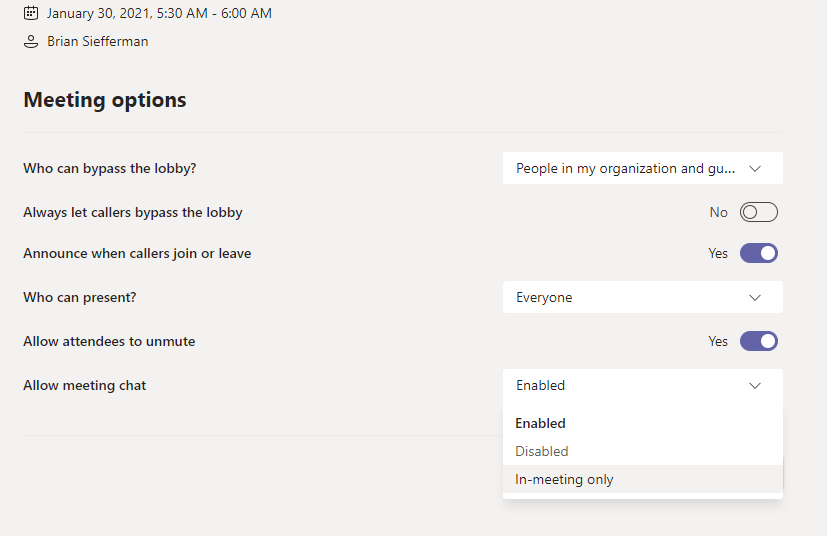Turn off Announce when callers join or leave
The width and height of the screenshot is (827, 536).
point(758,253)
